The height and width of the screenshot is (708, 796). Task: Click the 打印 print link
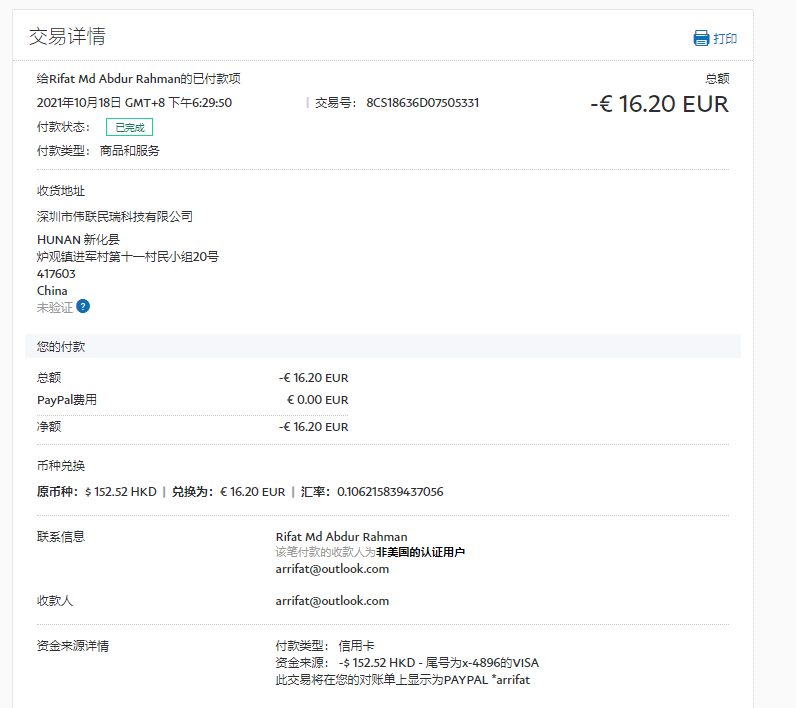tap(725, 39)
